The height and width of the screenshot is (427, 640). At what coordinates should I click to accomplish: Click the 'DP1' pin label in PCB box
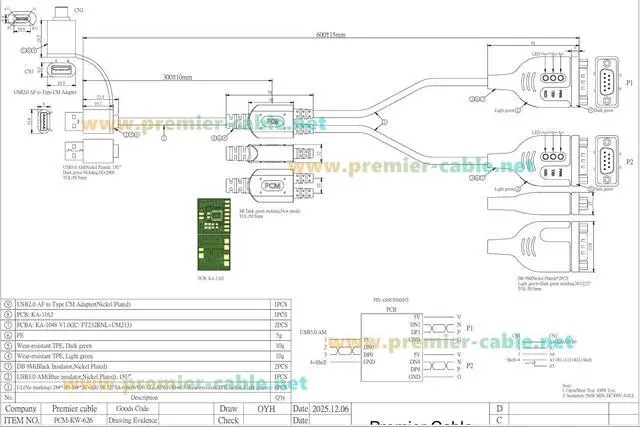pos(415,332)
